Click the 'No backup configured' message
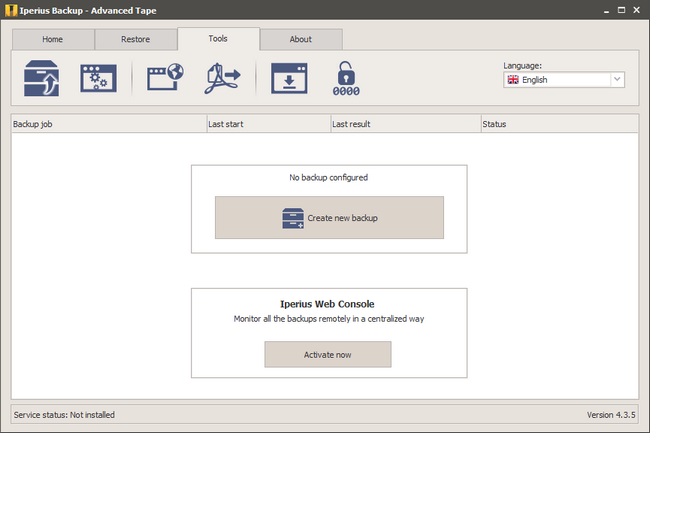The height and width of the screenshot is (518, 691). pos(329,178)
